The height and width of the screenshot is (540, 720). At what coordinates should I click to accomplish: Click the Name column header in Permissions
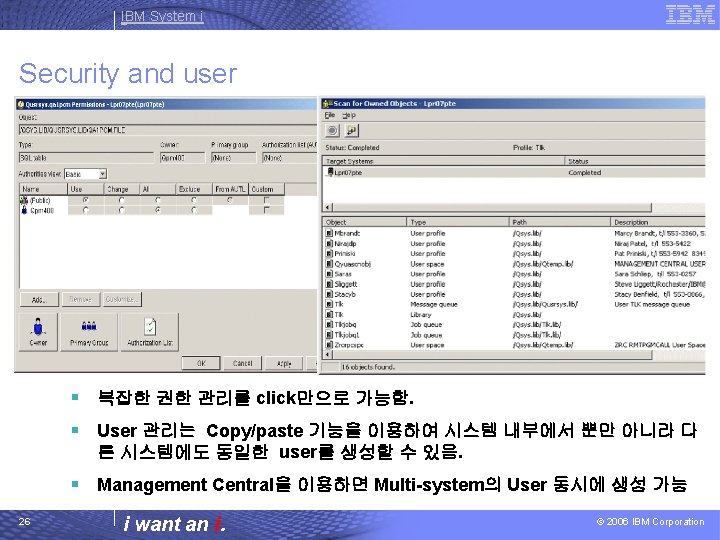(x=44, y=189)
